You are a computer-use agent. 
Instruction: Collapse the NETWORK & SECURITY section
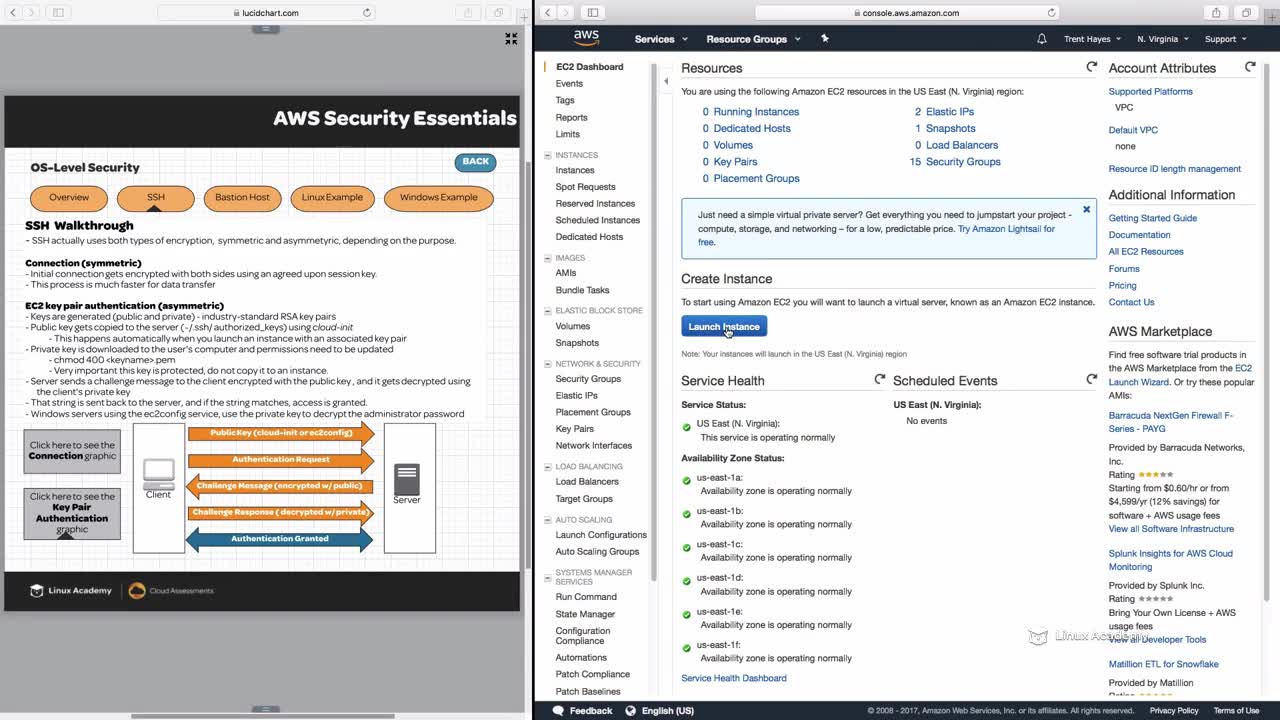(x=548, y=364)
